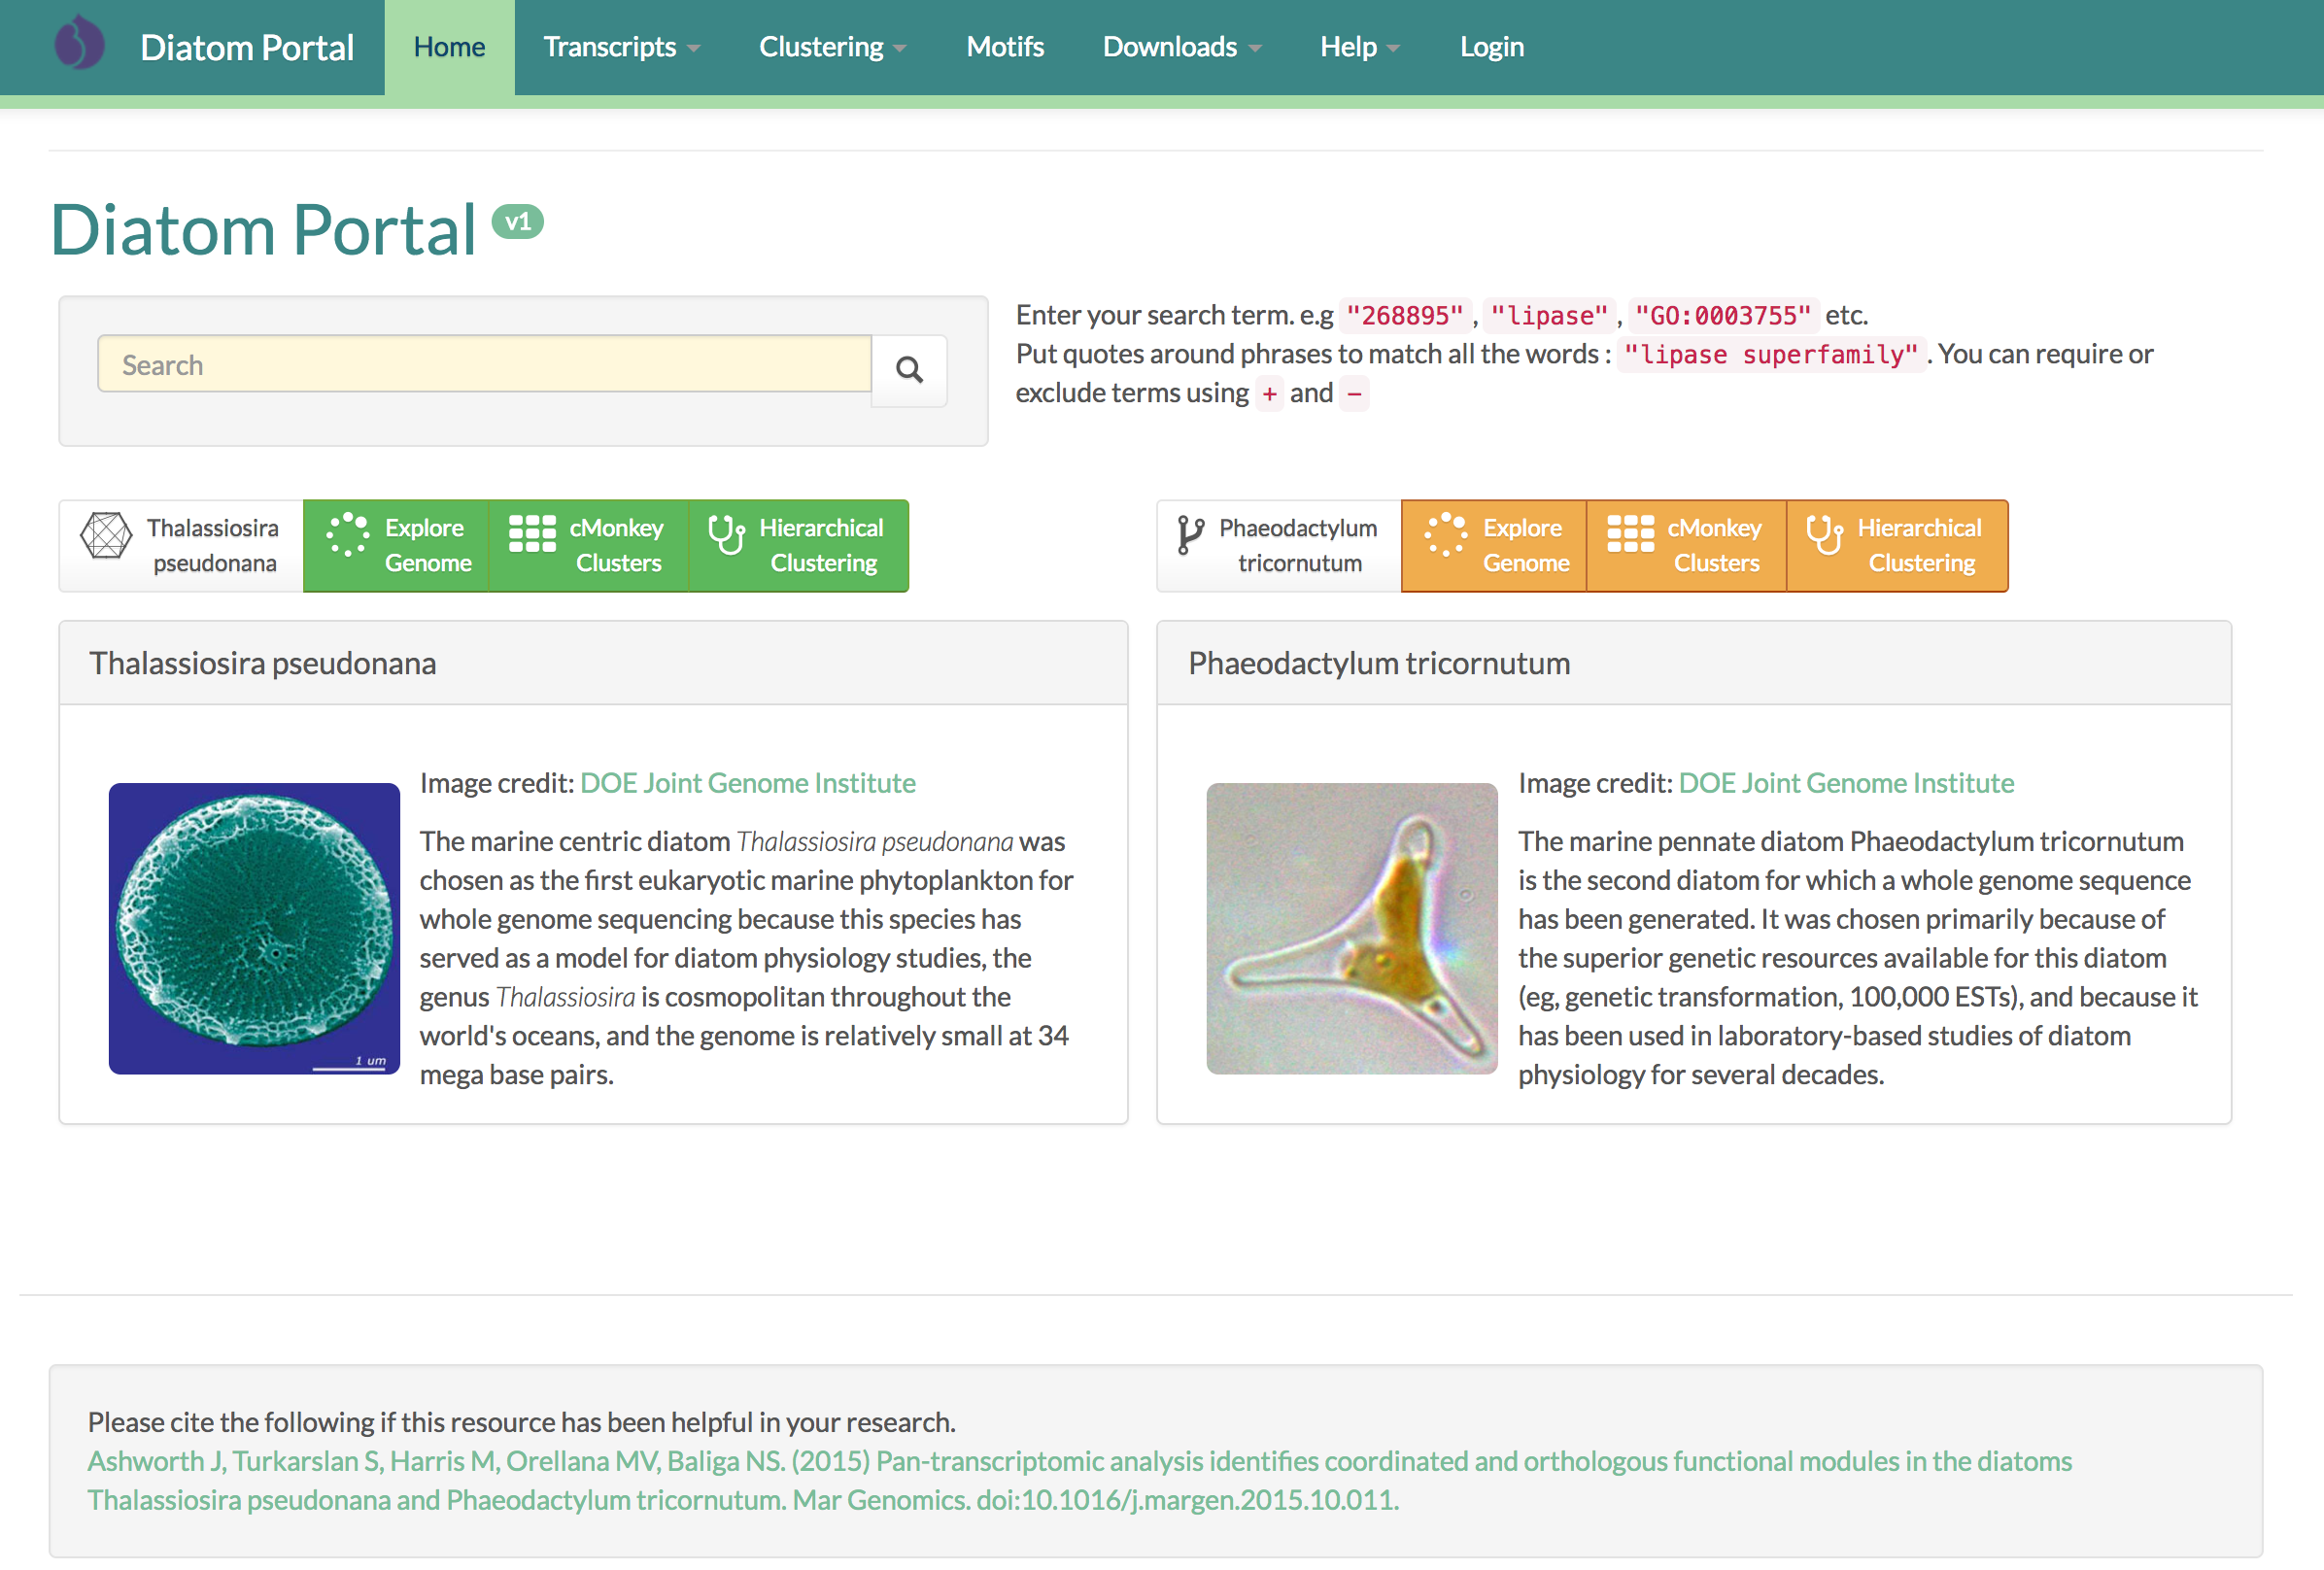The width and height of the screenshot is (2324, 1570).
Task: Click orange Explore Genome icon for Phaeodactylum
Action: [x=1445, y=534]
